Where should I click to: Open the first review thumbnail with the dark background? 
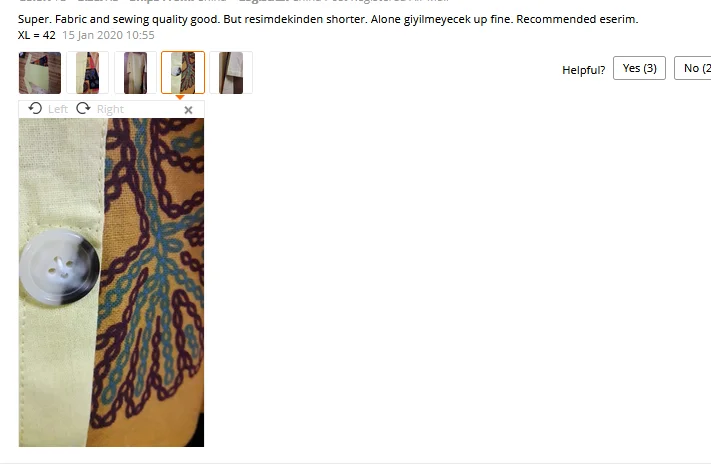pos(40,73)
